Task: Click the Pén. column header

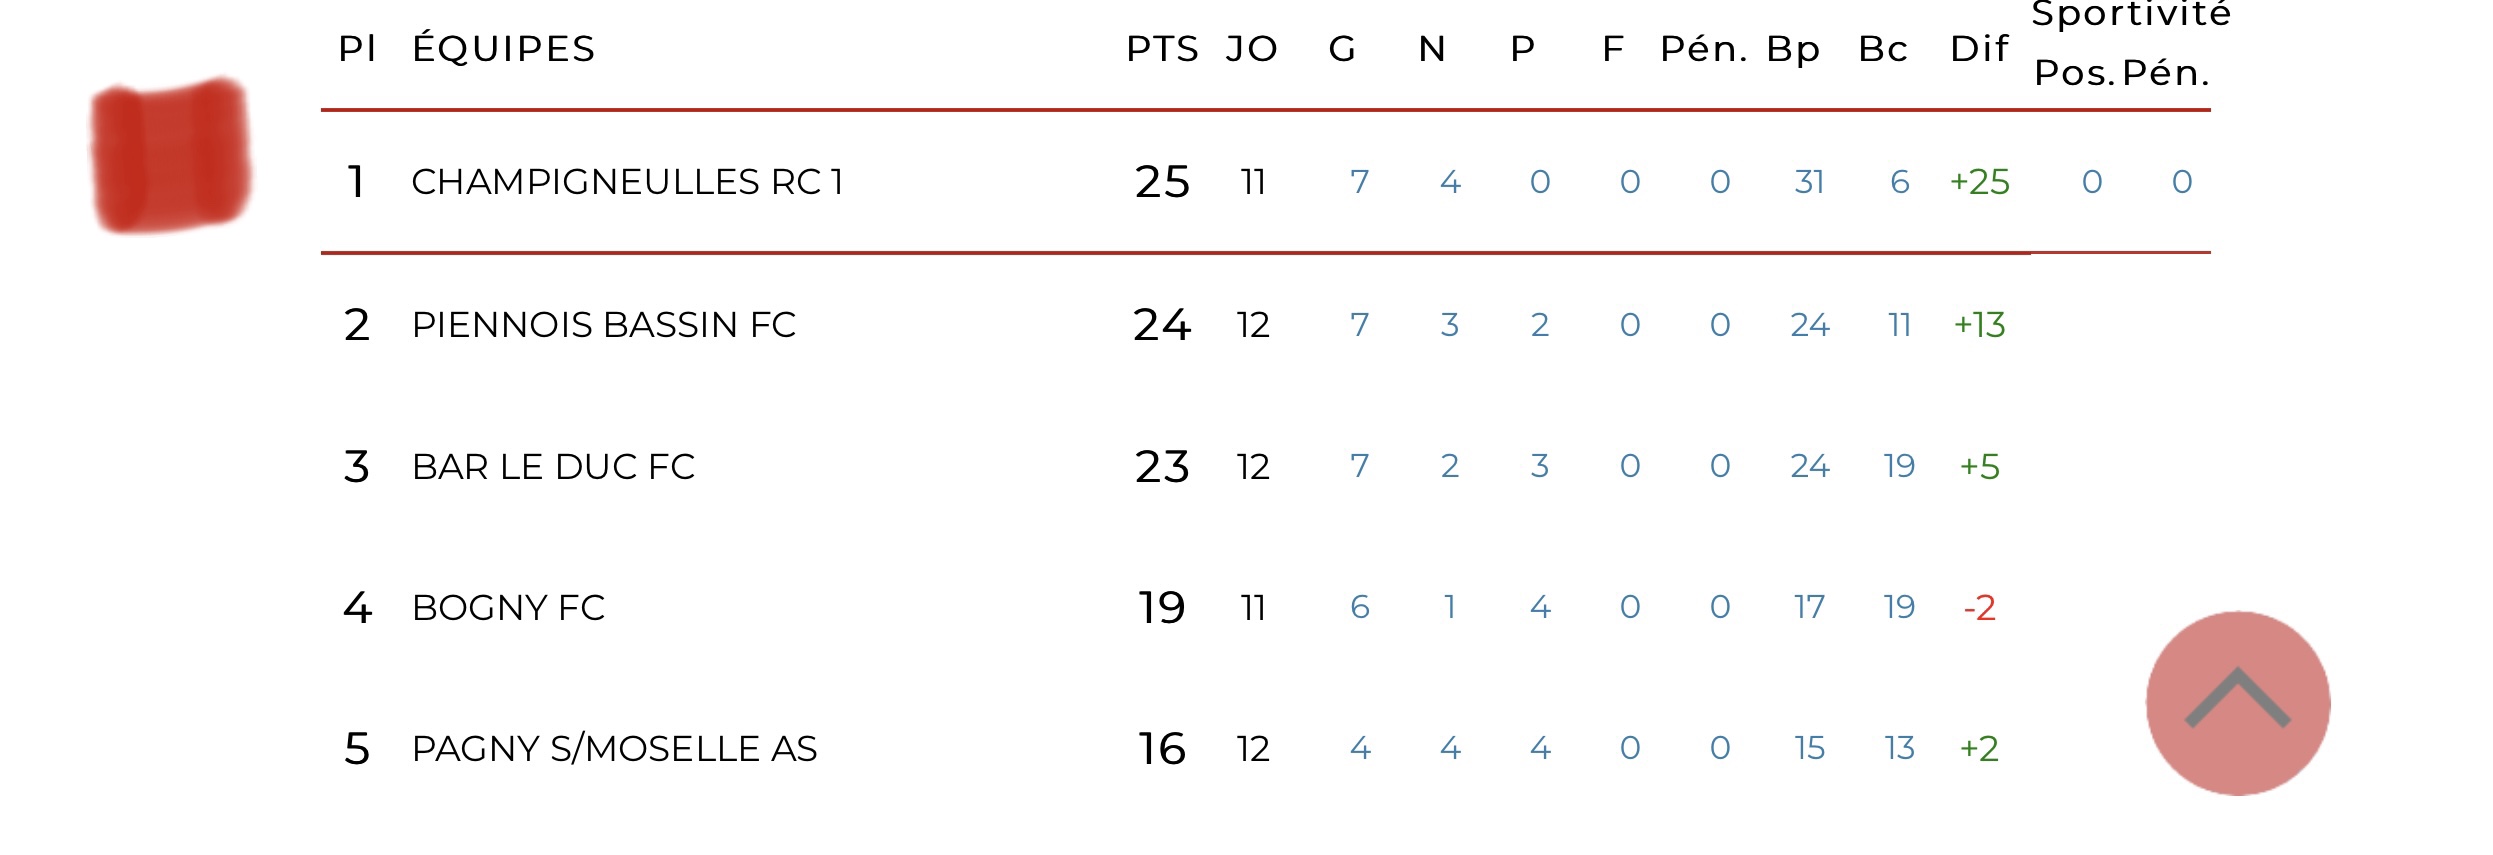Action: coord(1703,49)
